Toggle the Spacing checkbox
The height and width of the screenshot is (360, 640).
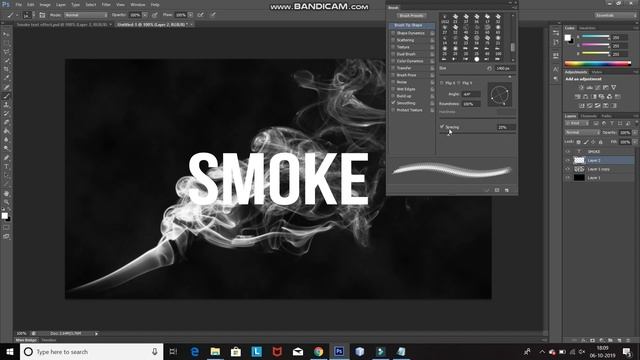tap(442, 127)
